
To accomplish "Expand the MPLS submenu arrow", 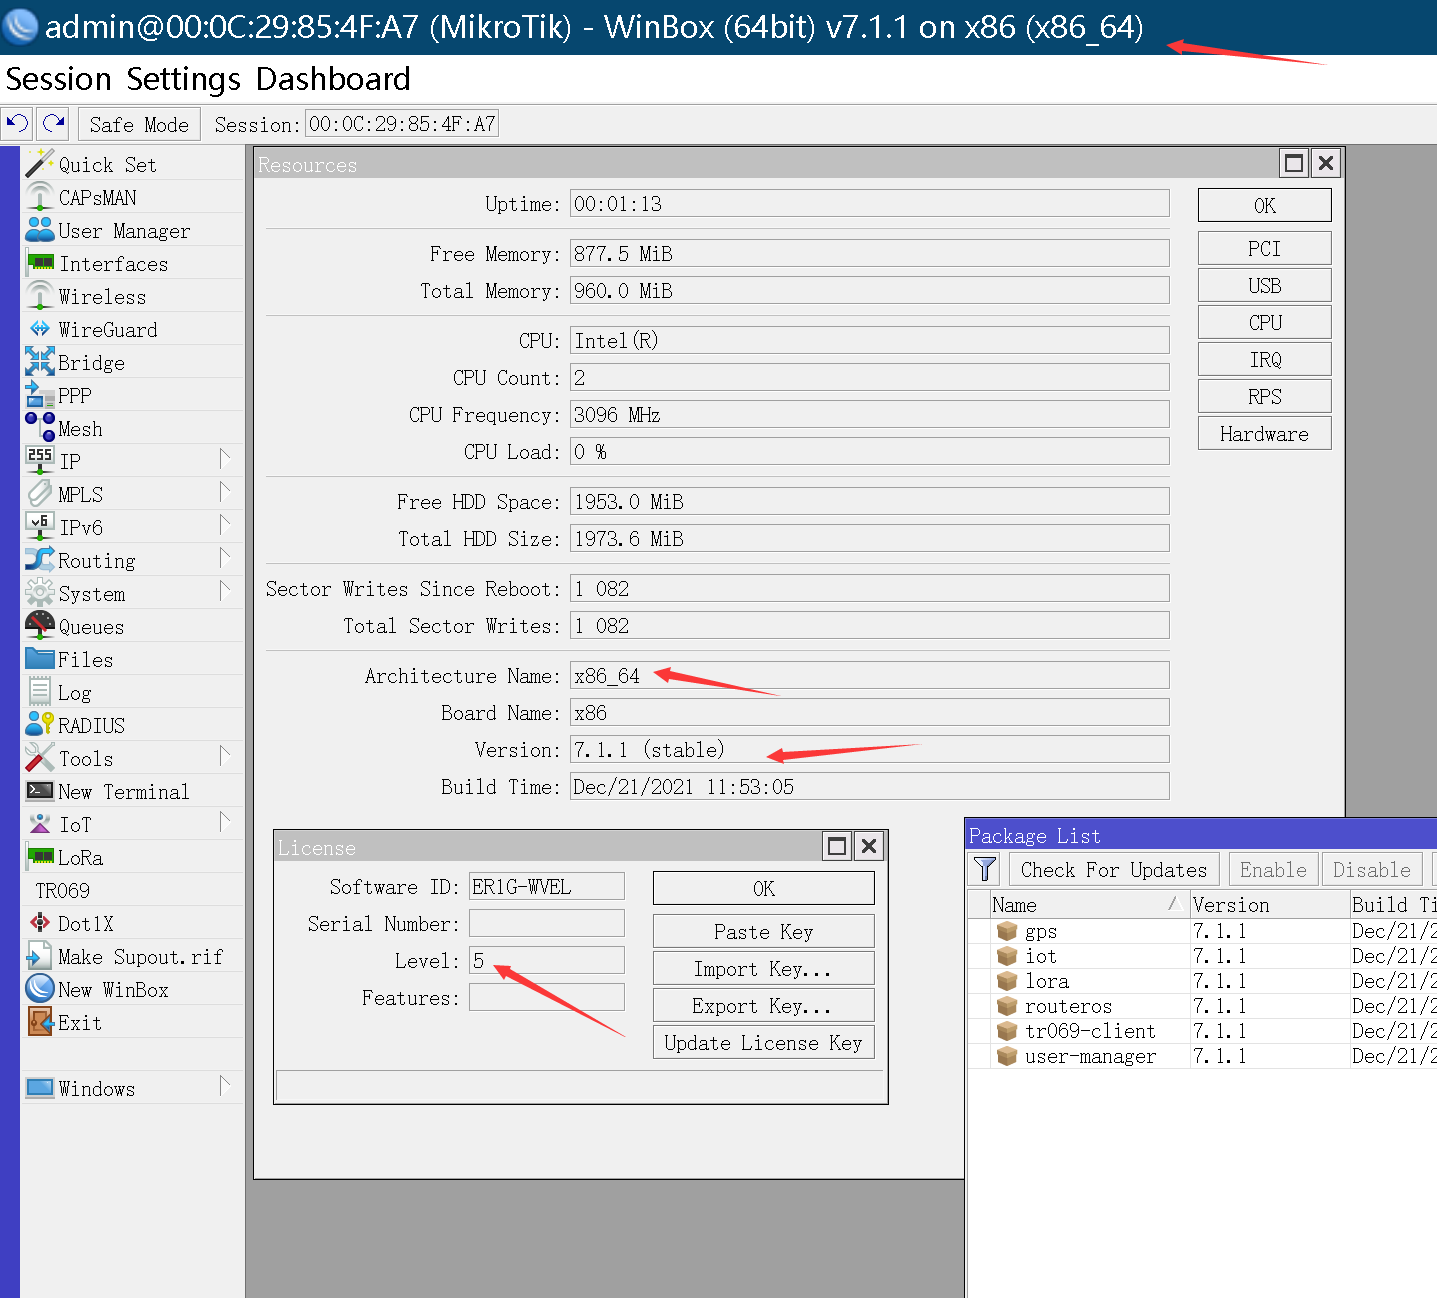I will point(225,493).
